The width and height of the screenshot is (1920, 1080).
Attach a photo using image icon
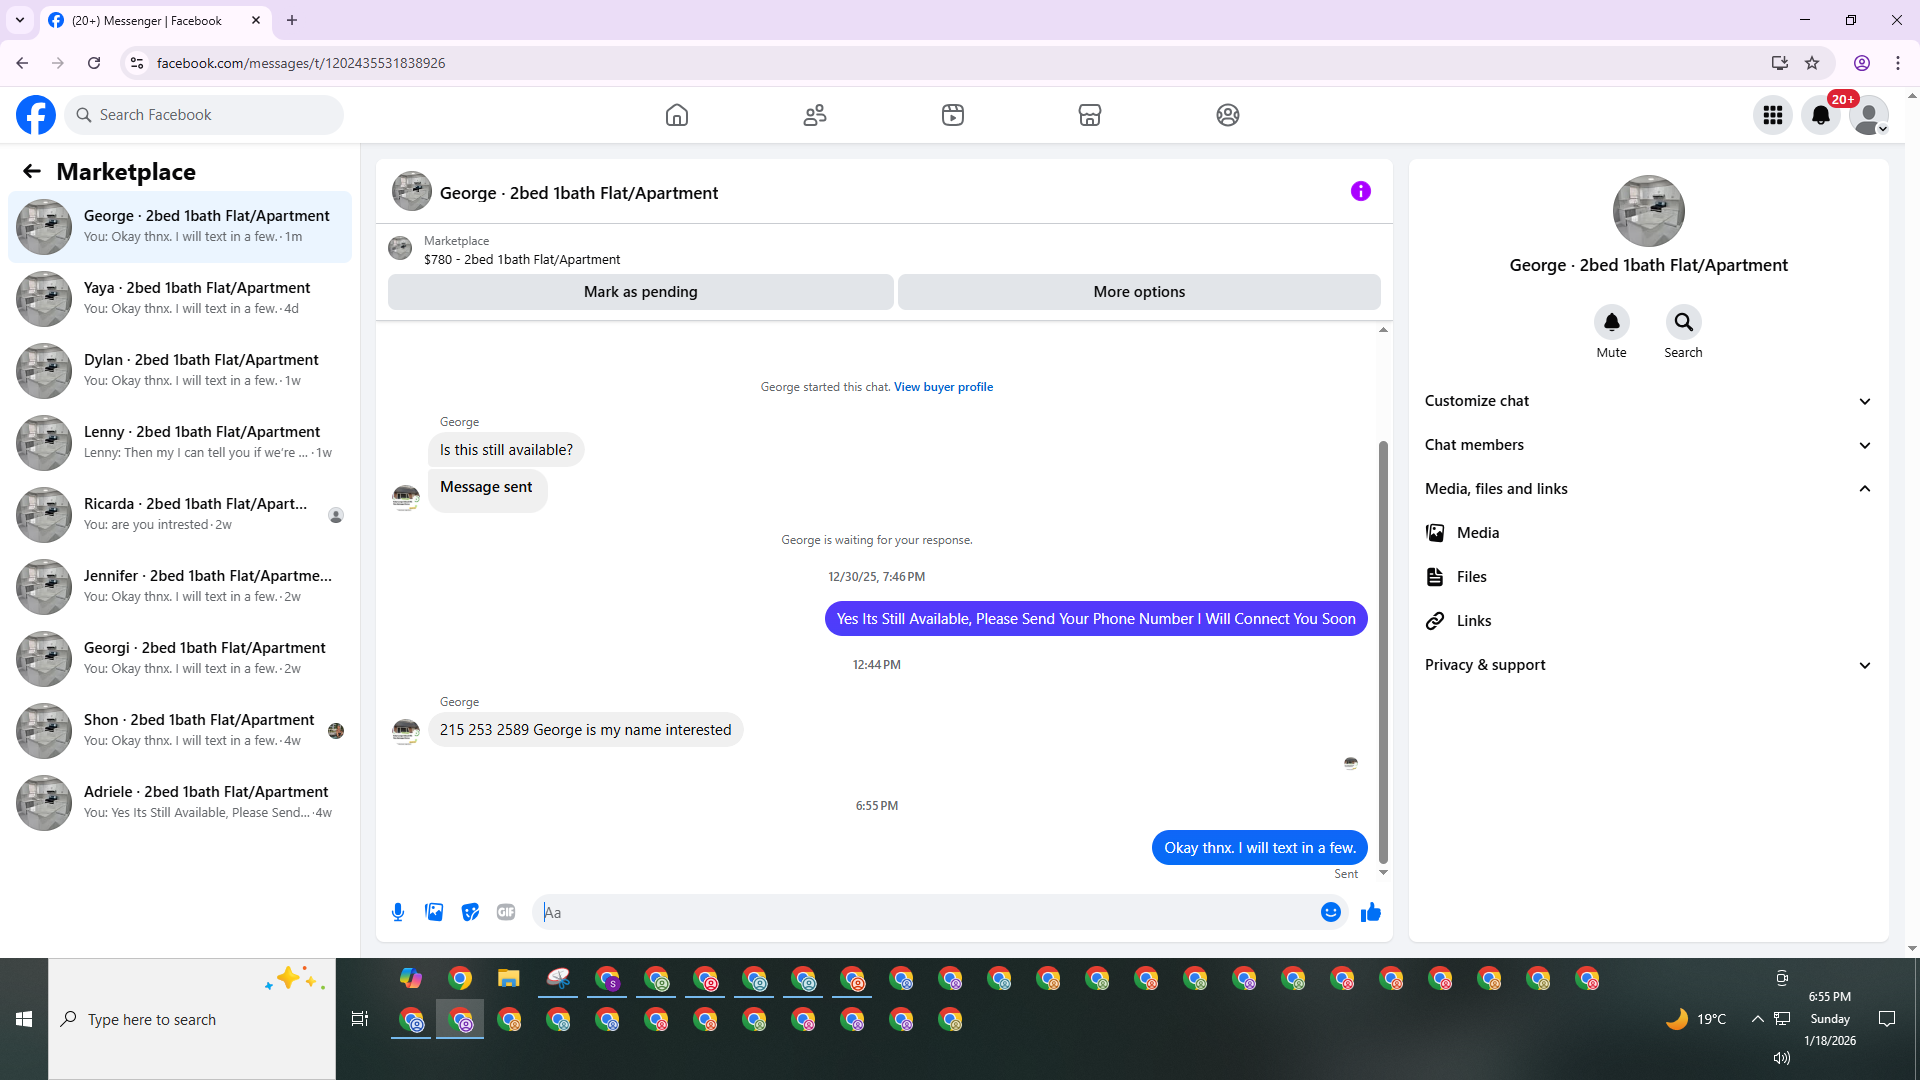pyautogui.click(x=434, y=912)
